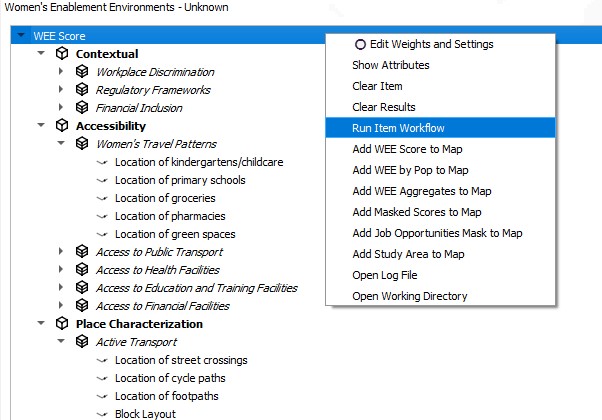The height and width of the screenshot is (420, 602).
Task: Click the layered cube icon beside Access to Health Facilities
Action: pyautogui.click(x=82, y=270)
